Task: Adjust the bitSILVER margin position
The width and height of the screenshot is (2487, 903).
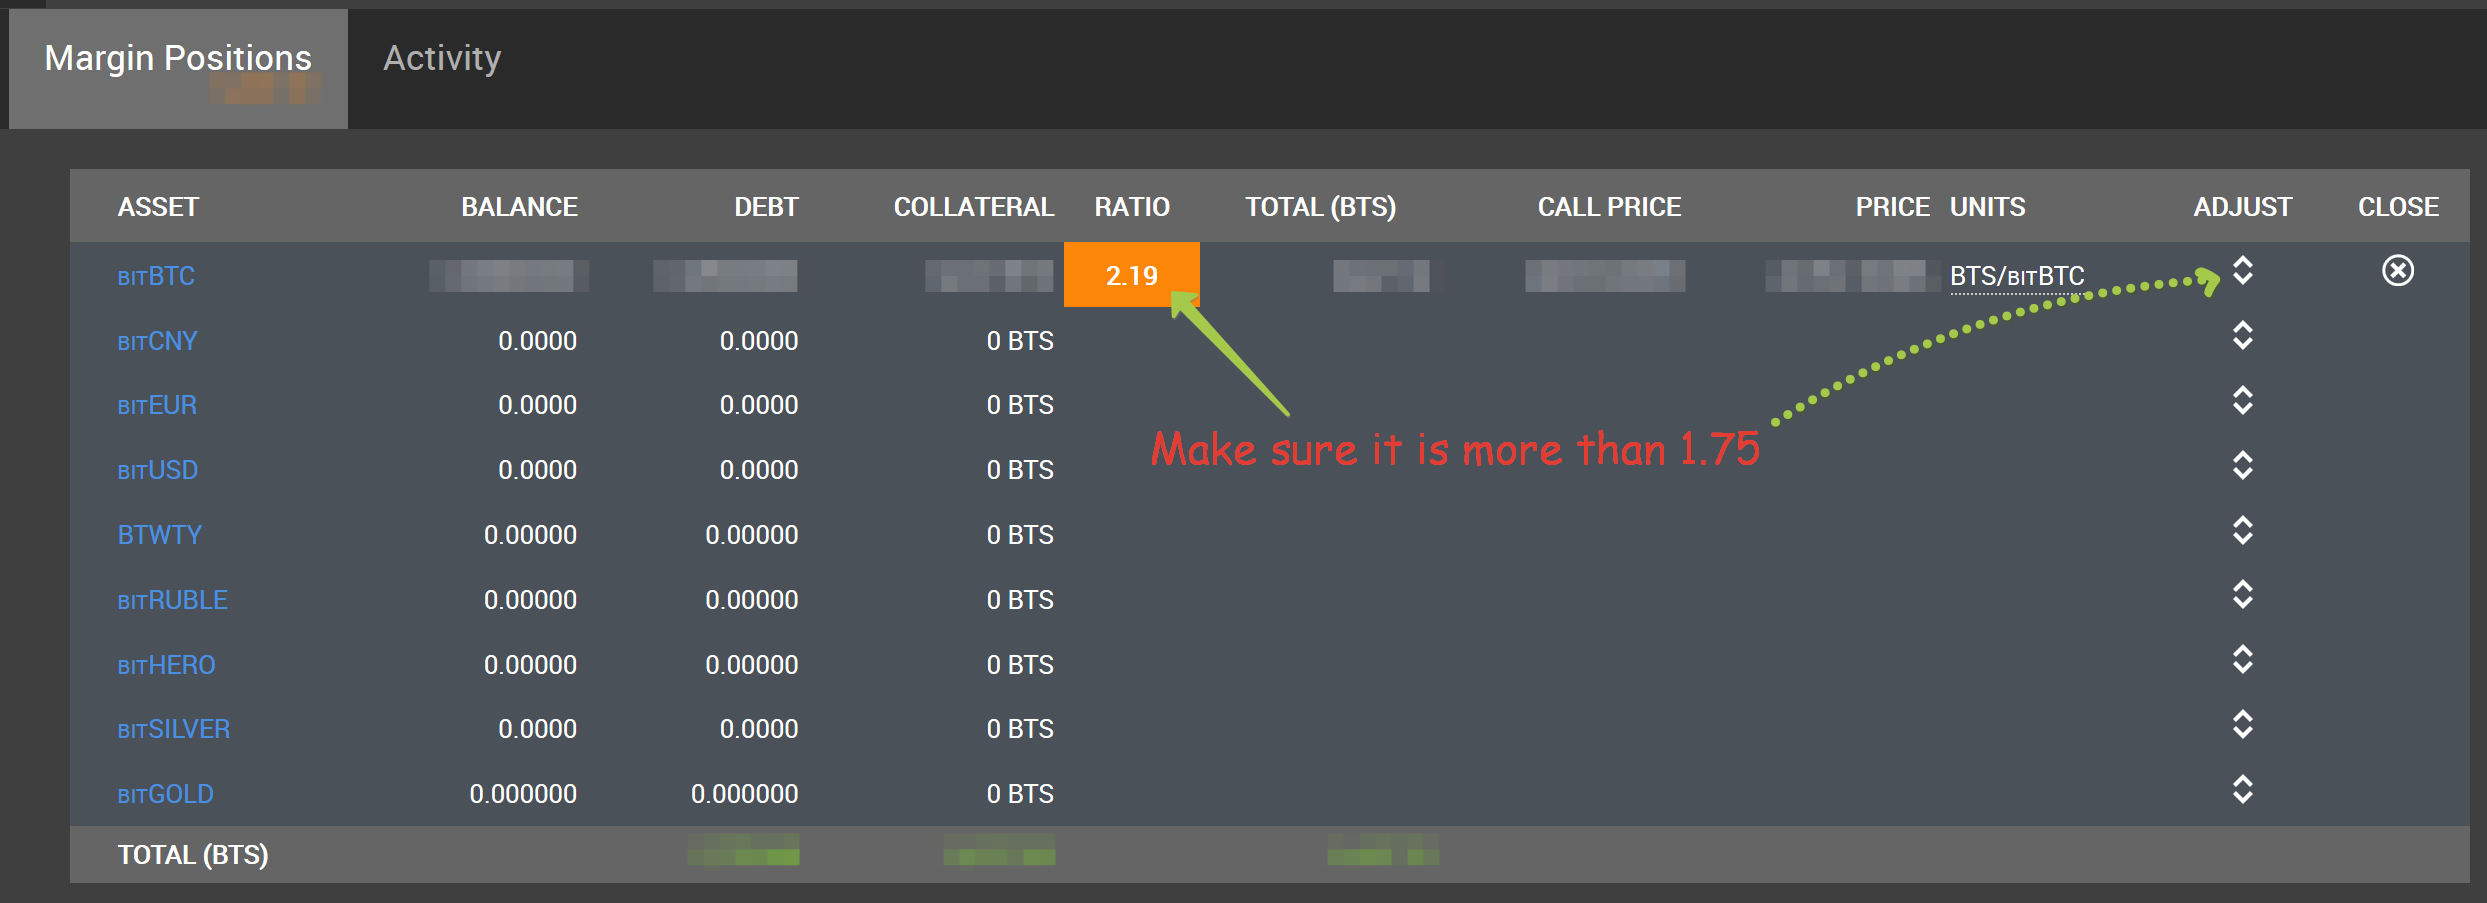Action: [x=2243, y=725]
